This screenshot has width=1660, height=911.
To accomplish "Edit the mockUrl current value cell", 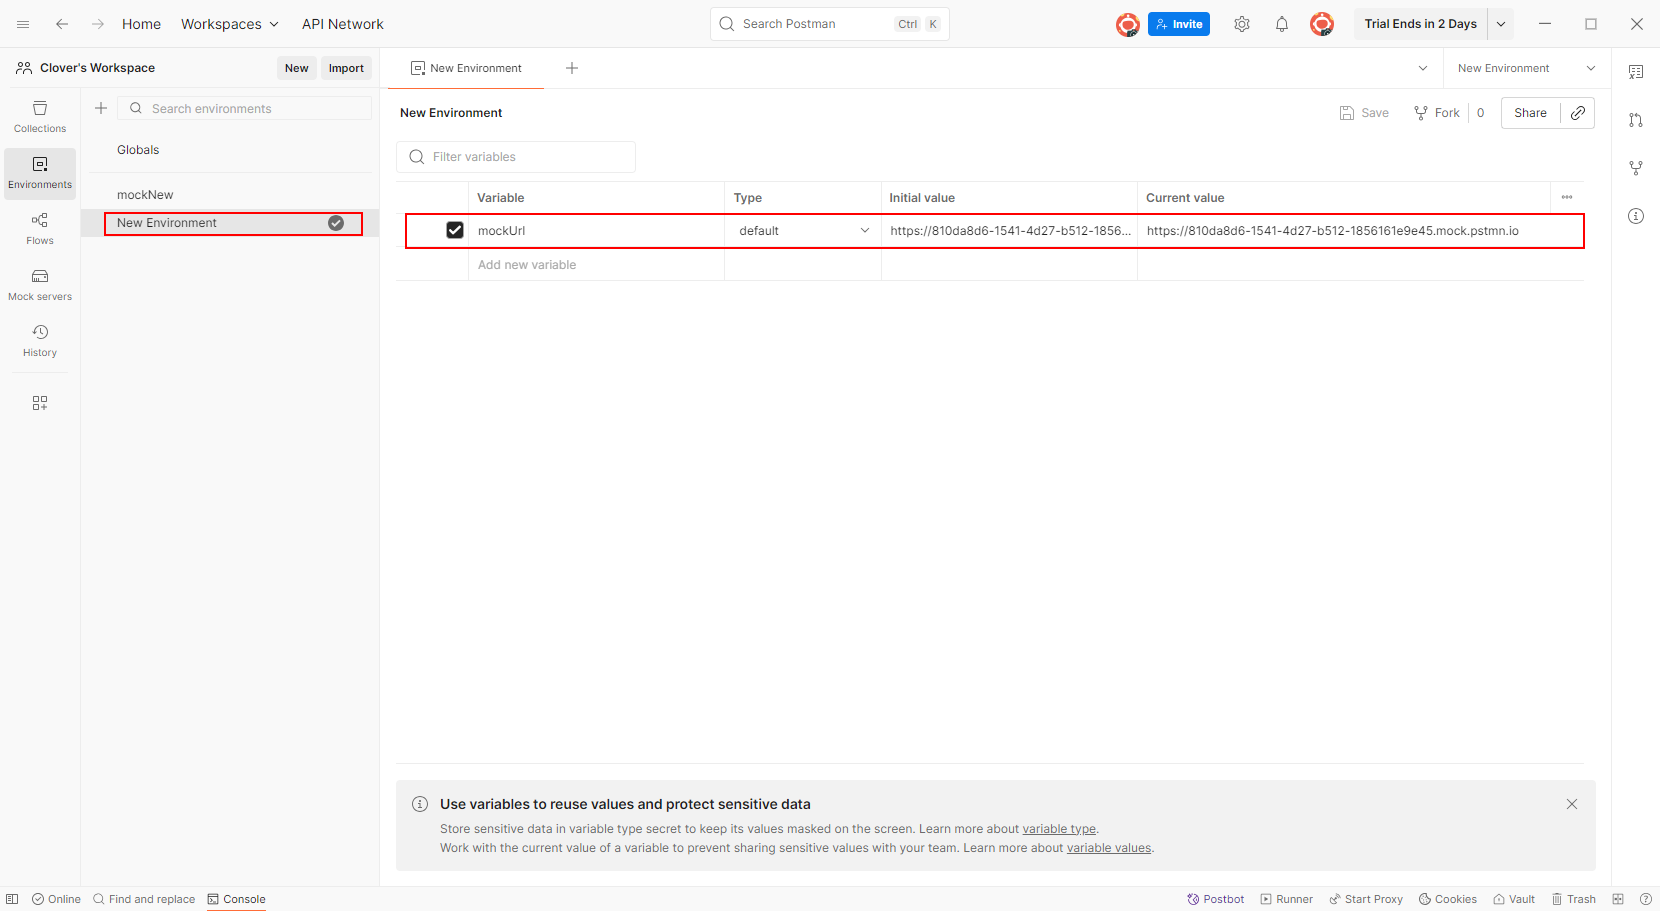I will [1360, 231].
